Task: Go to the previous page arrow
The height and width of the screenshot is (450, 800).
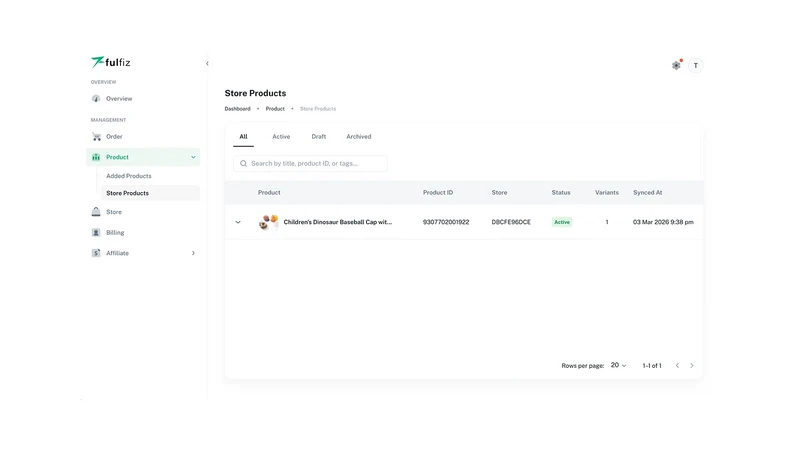Action: tap(677, 365)
